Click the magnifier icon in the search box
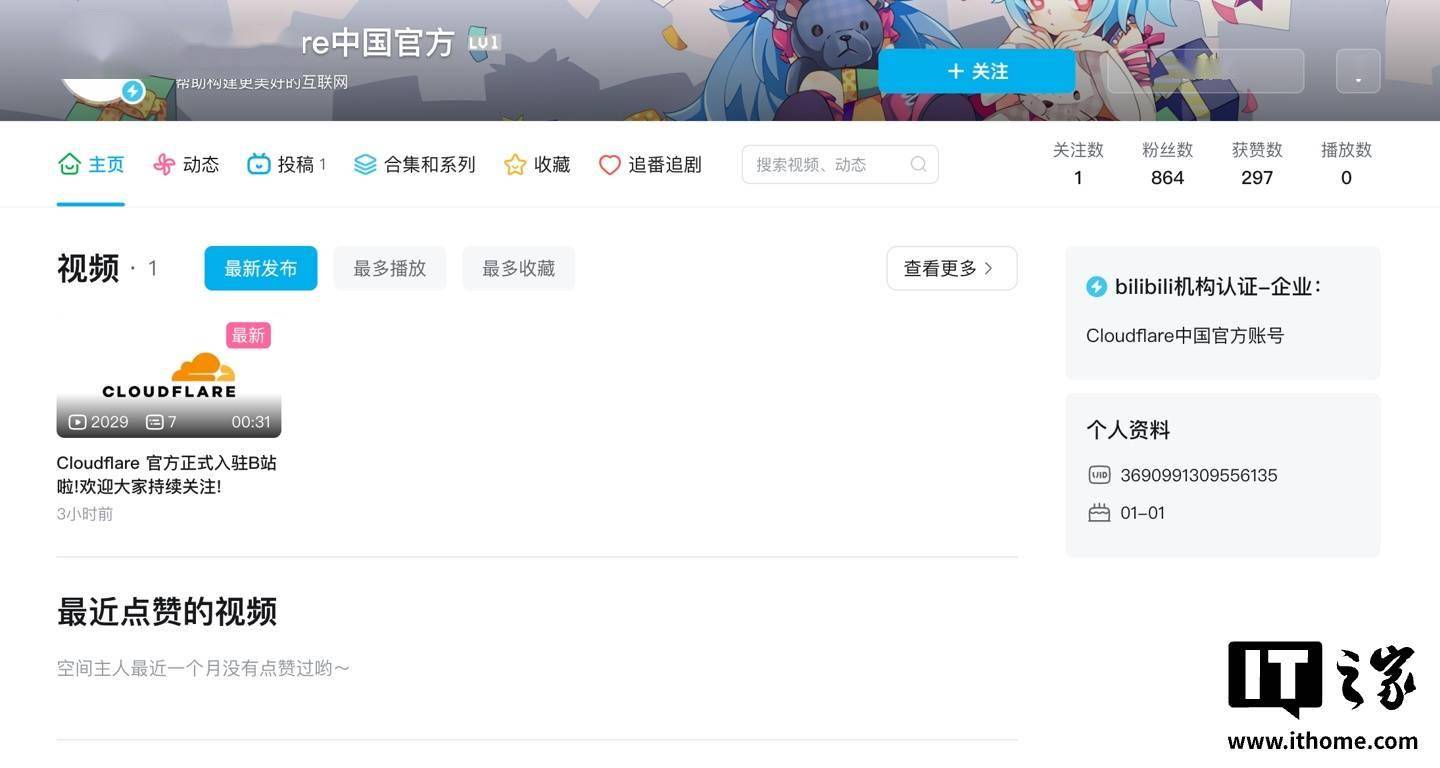The image size is (1440, 768). (918, 164)
